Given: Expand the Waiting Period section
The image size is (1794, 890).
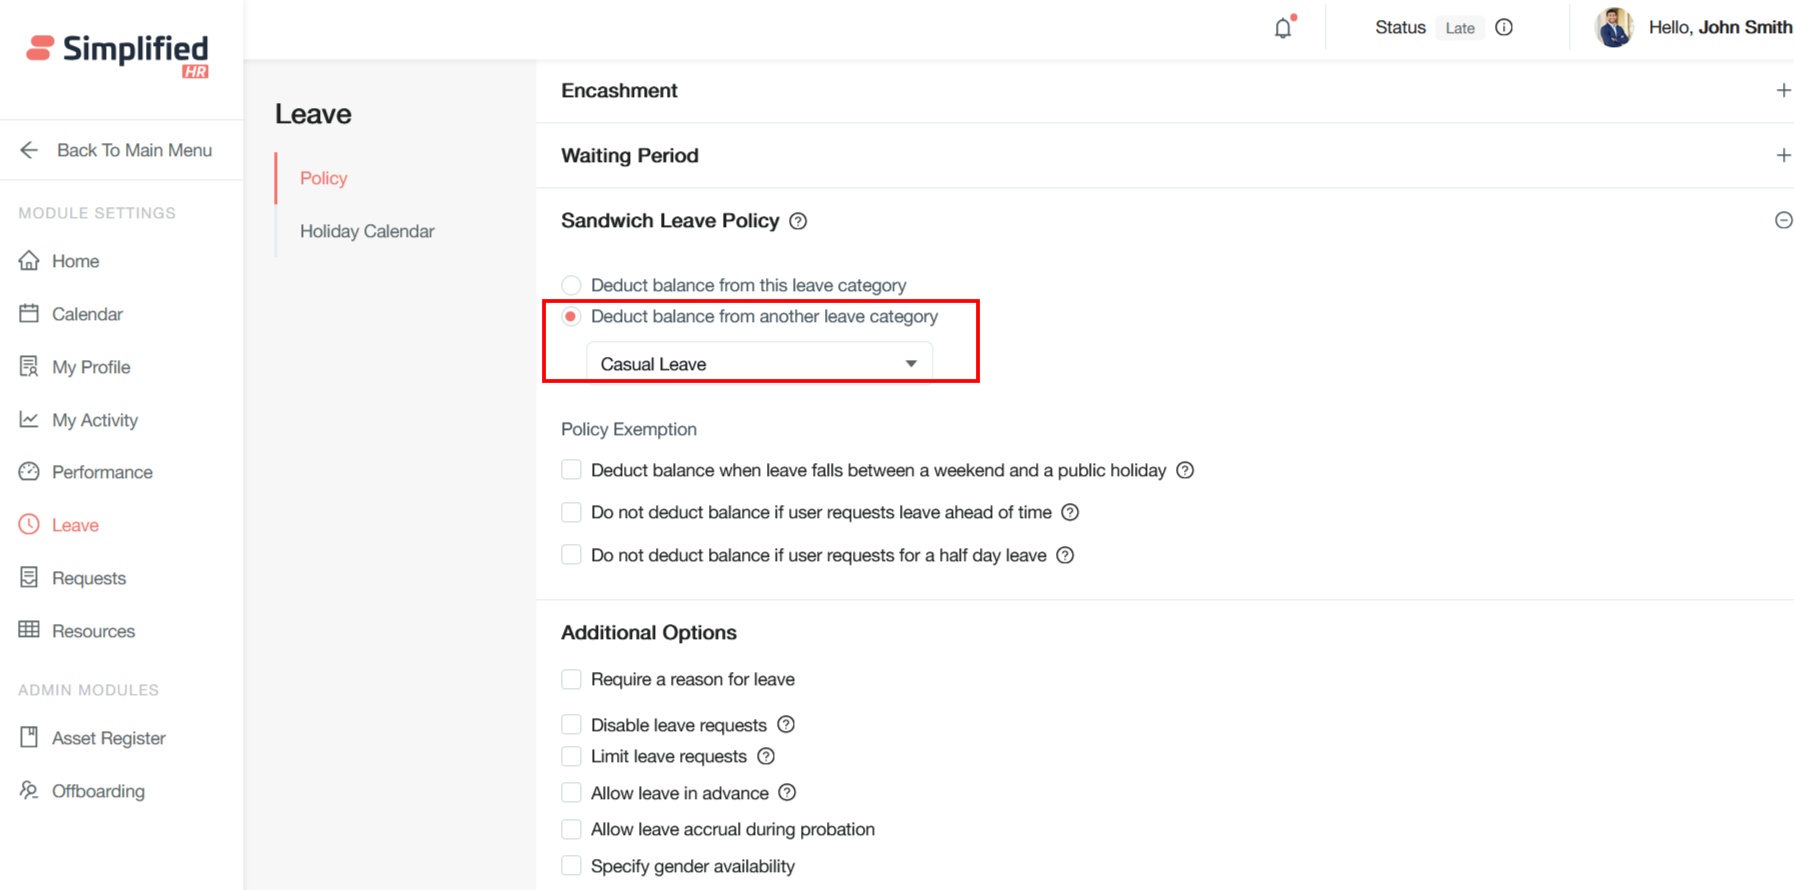Looking at the screenshot, I should [x=1783, y=156].
